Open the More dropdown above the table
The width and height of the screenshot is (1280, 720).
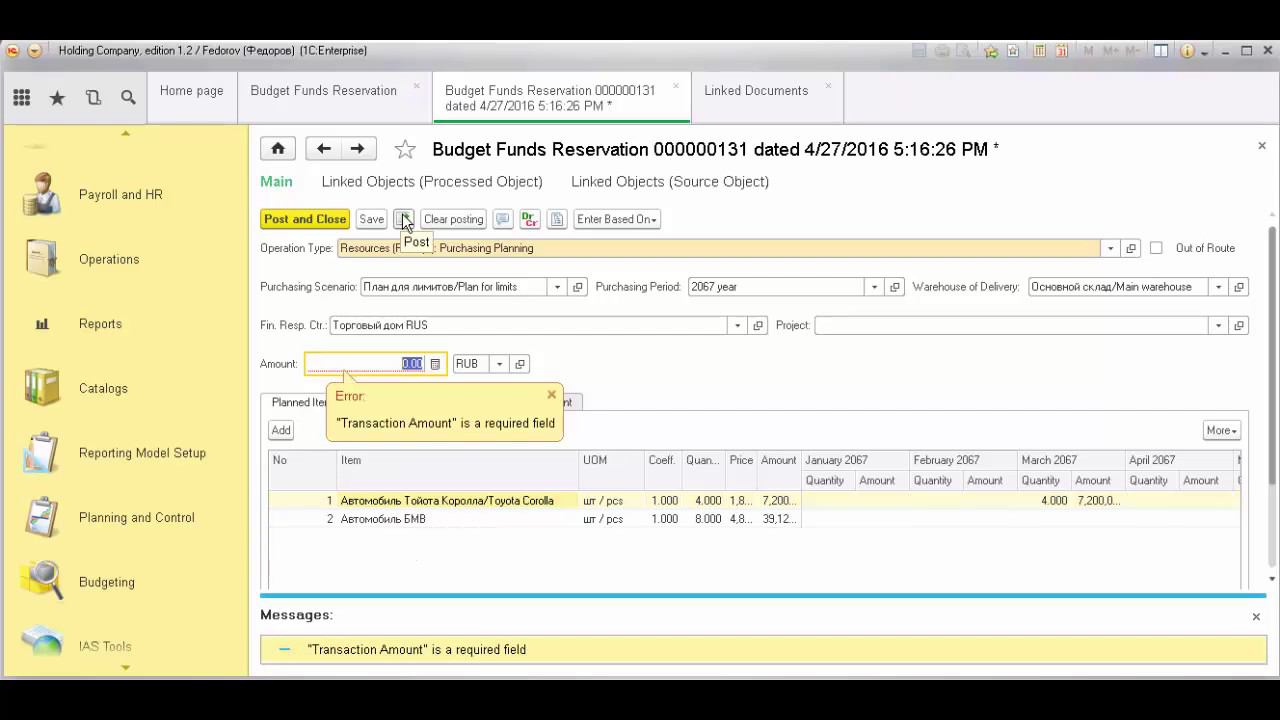point(1221,430)
